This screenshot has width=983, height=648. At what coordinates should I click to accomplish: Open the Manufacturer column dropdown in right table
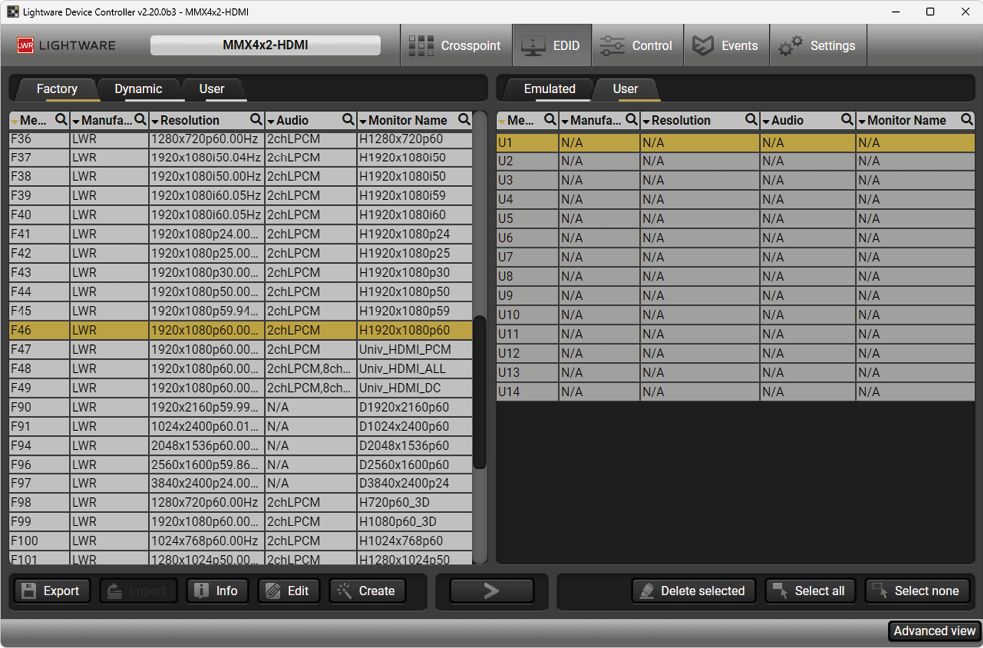(566, 121)
